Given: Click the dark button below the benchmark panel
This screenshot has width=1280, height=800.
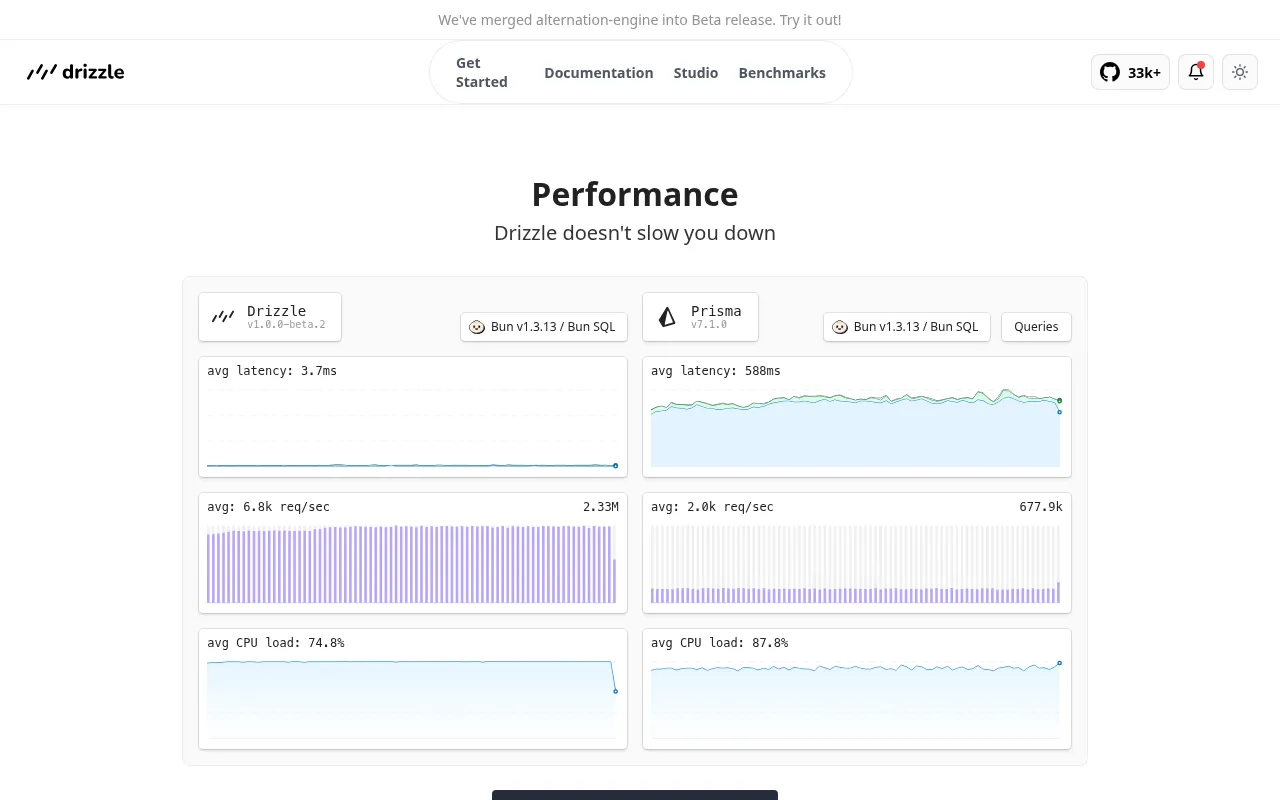Looking at the screenshot, I should pos(635,795).
